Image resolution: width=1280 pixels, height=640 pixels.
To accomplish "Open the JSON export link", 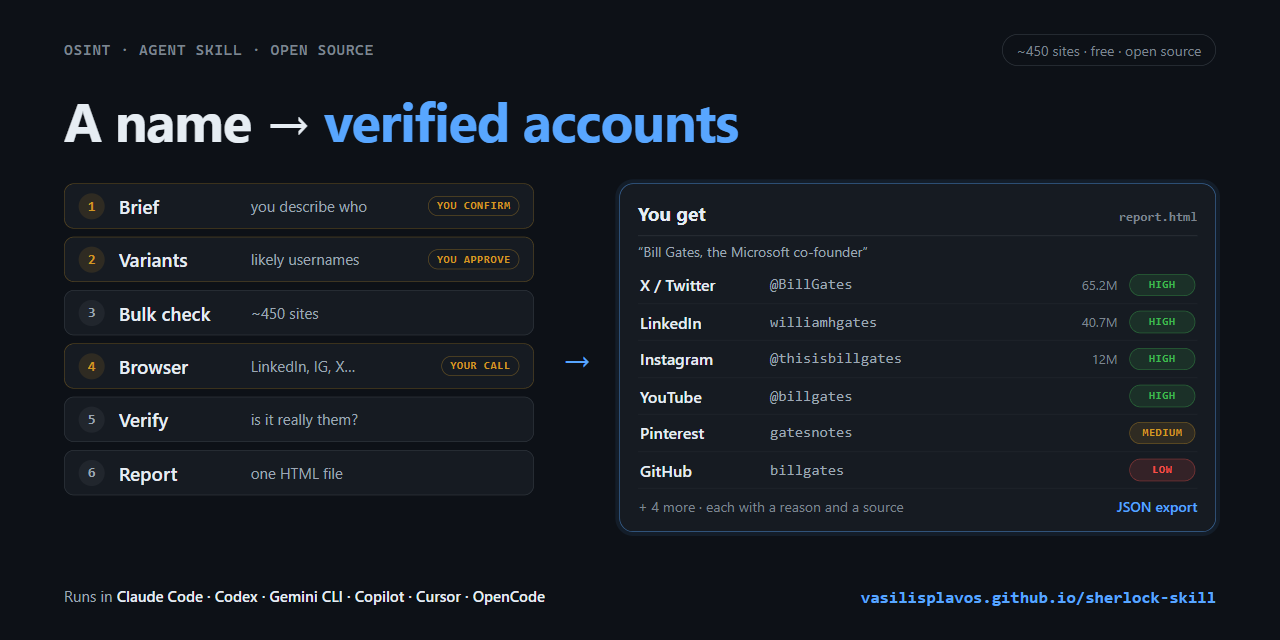I will pos(1157,507).
